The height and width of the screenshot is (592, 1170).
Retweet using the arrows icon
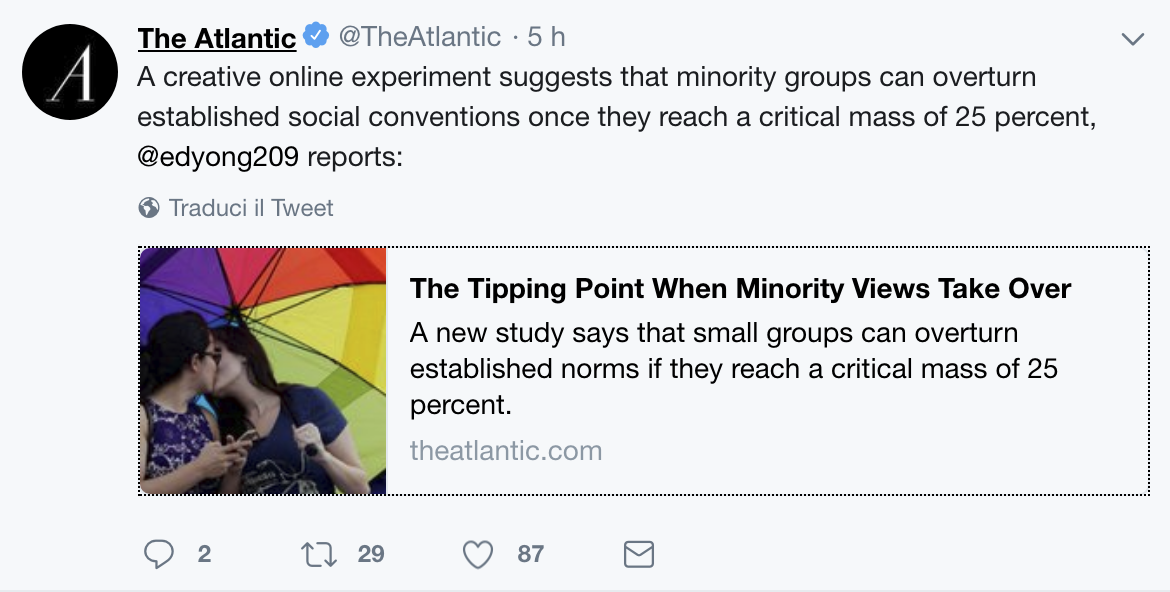pos(318,554)
